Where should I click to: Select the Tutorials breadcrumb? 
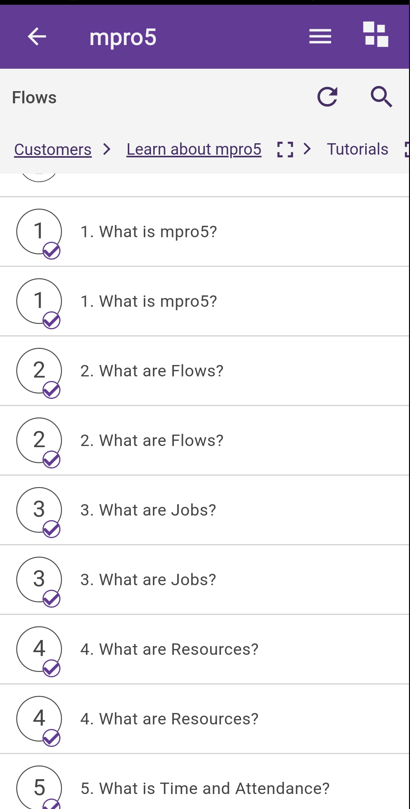coord(357,149)
